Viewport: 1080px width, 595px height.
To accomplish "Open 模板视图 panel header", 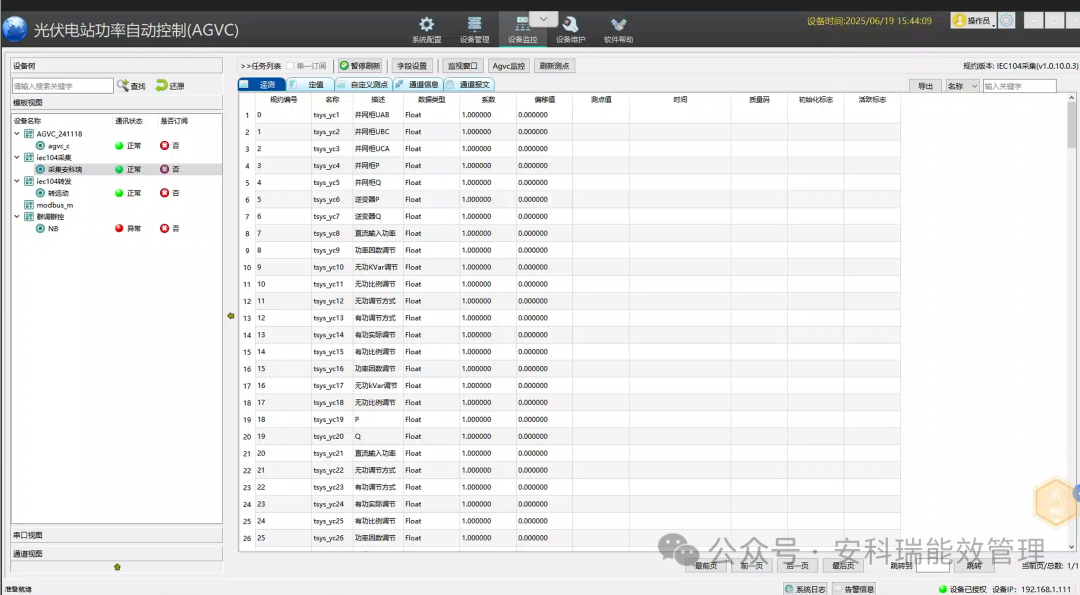I will click(116, 103).
